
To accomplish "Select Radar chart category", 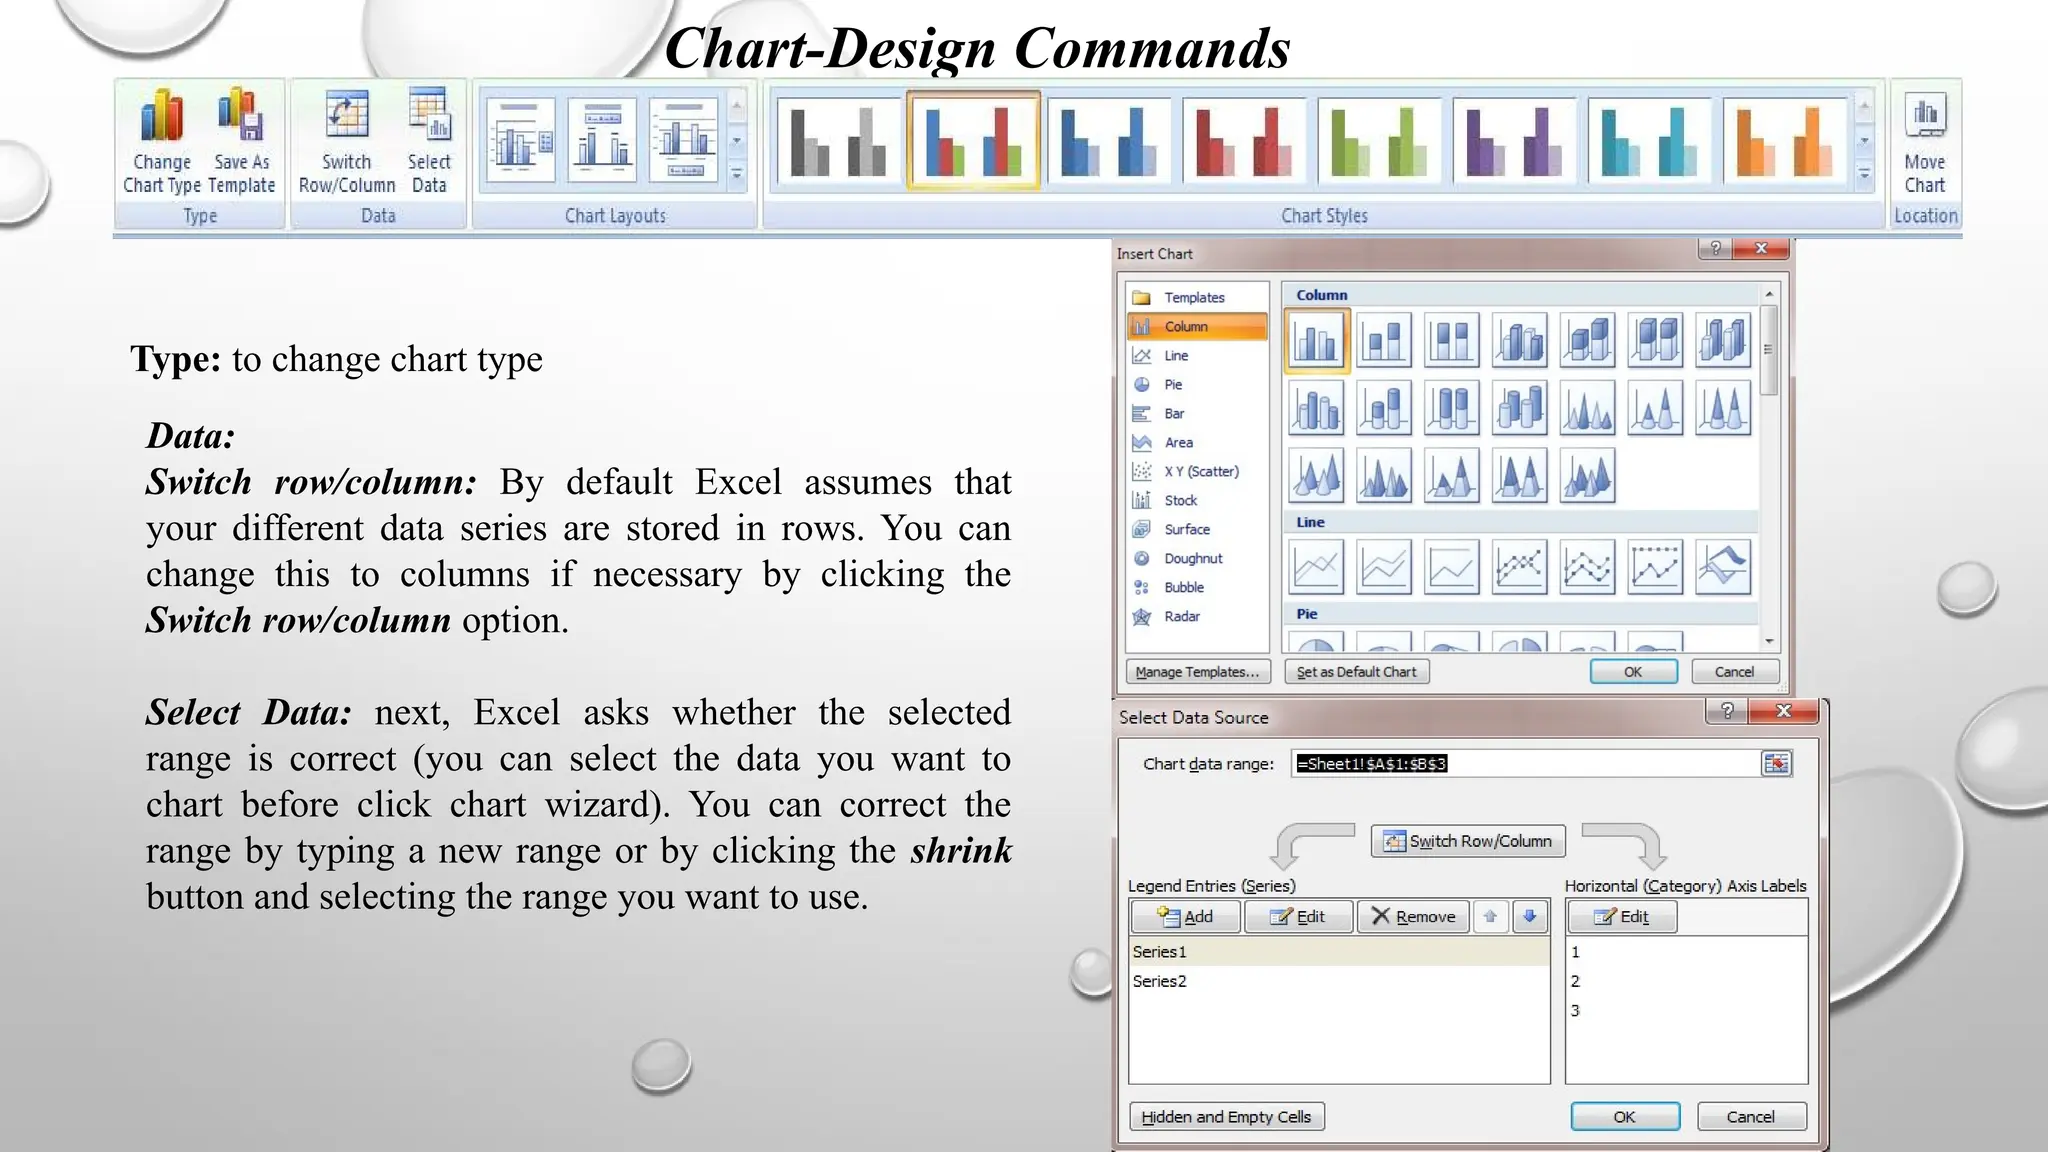I will click(x=1197, y=616).
